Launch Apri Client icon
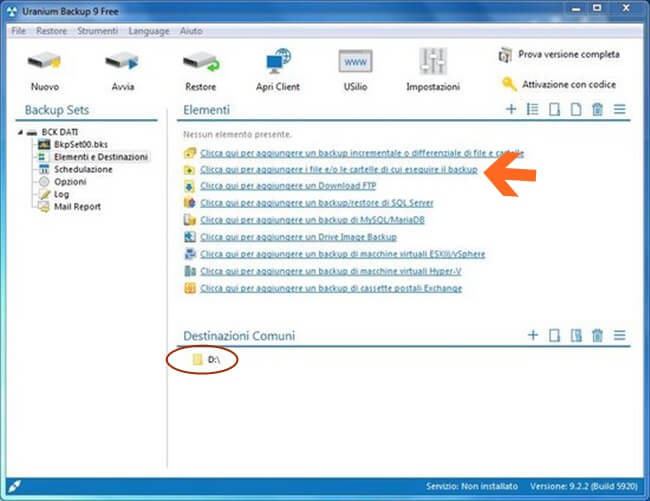 click(x=278, y=62)
